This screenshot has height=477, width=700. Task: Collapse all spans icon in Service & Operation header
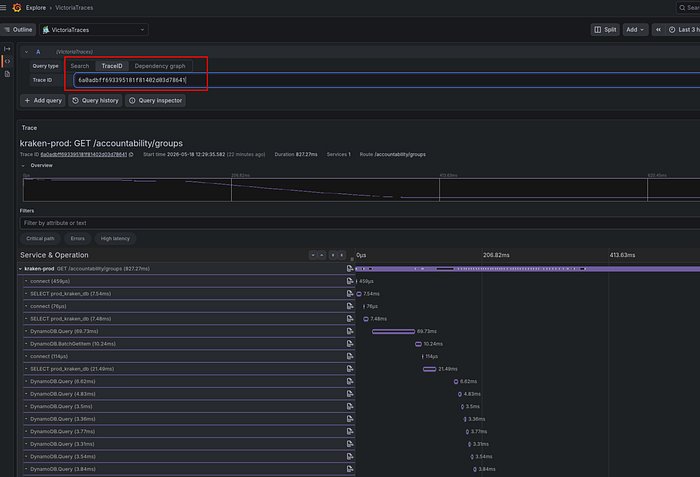coord(342,255)
